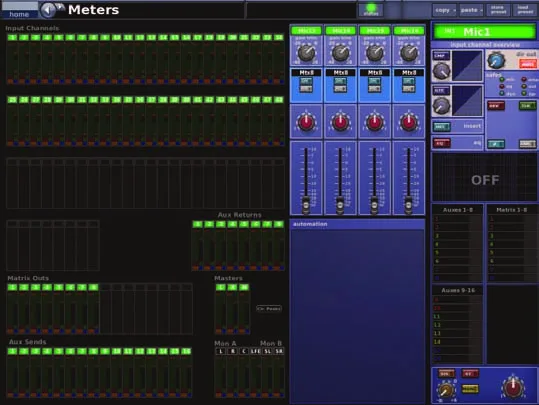Click red pan knob on leftmost channel strip
The image size is (539, 405).
306,122
